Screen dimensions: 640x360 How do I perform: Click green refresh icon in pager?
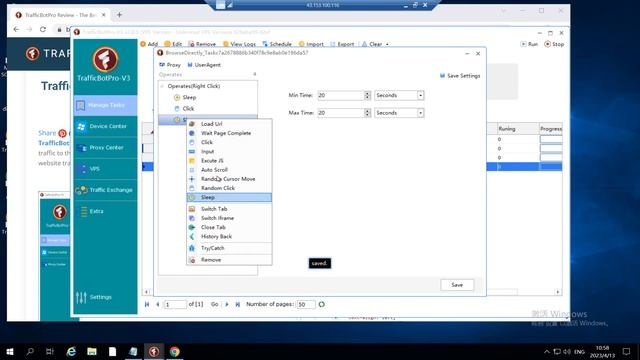322,304
